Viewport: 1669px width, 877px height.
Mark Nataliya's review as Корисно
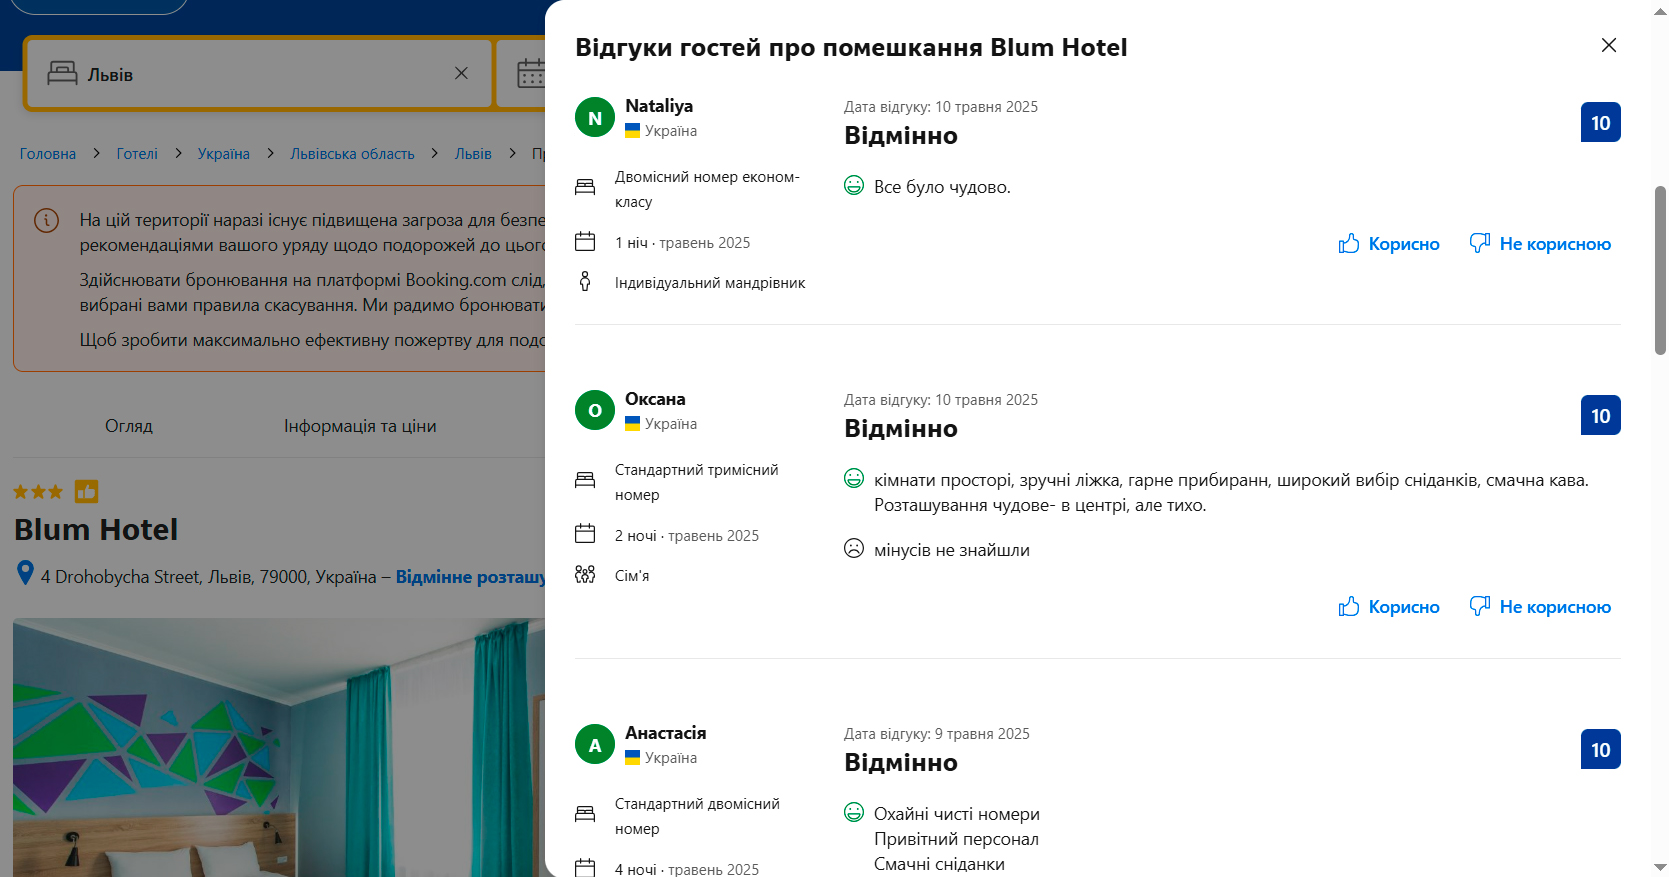1389,244
